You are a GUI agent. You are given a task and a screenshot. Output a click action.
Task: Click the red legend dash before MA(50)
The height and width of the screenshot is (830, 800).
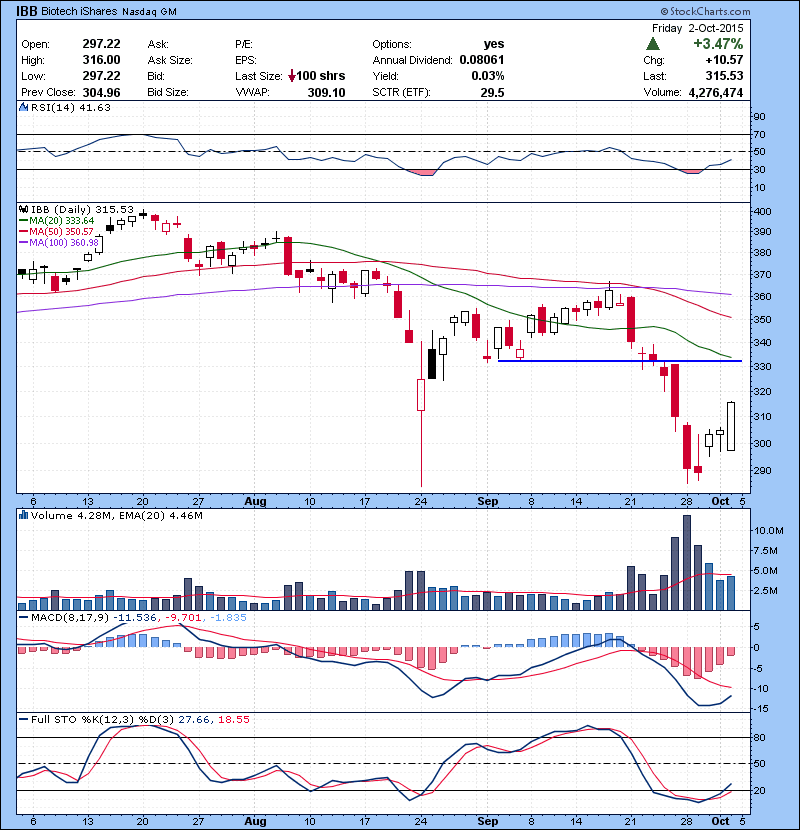click(23, 232)
